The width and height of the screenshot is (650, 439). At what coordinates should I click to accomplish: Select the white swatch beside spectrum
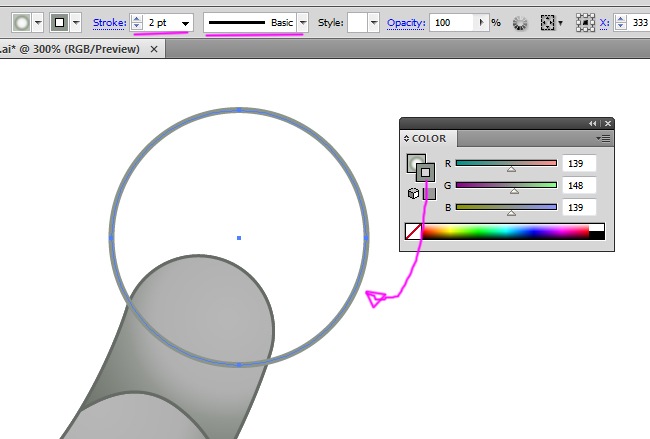pos(597,227)
